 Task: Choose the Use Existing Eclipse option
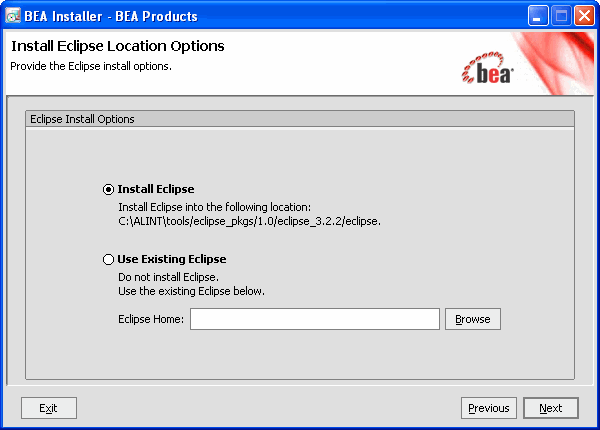click(109, 259)
